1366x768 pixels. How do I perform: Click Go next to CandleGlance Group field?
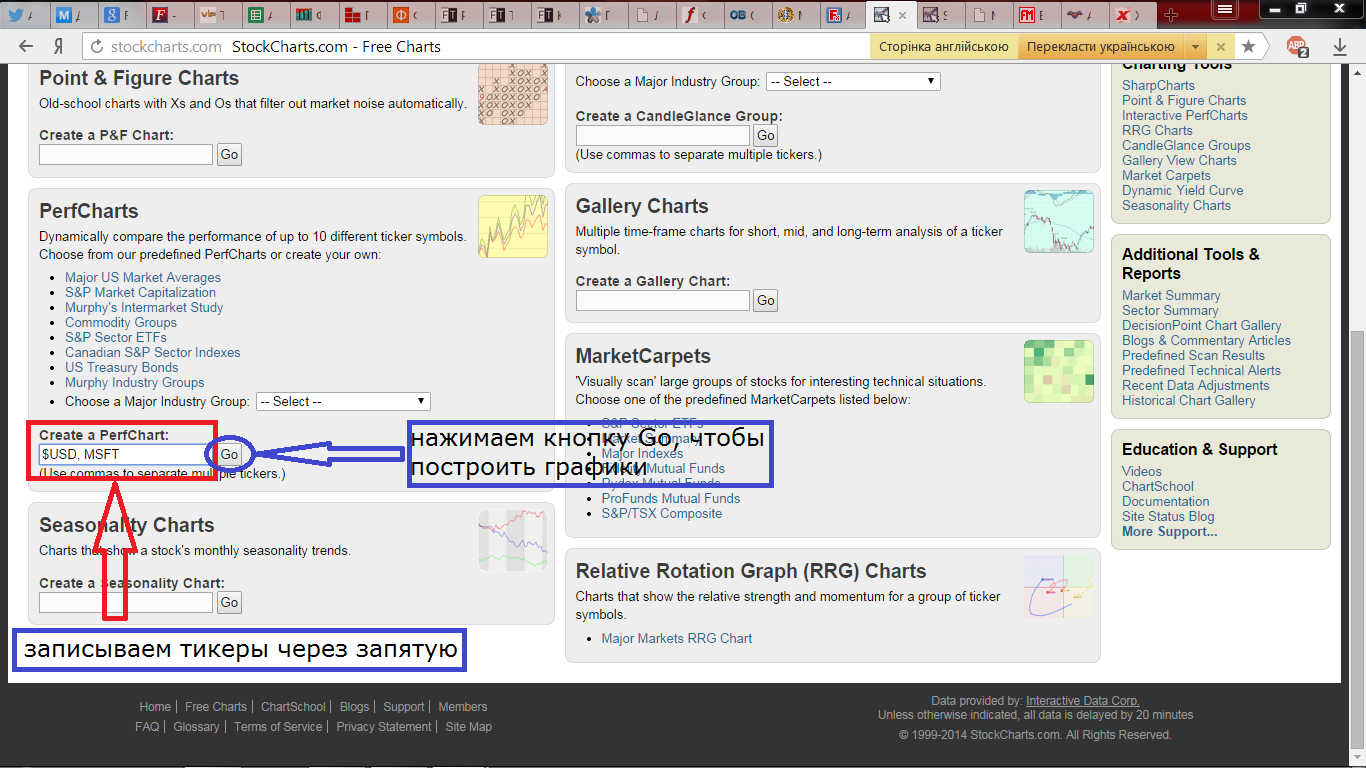click(x=766, y=135)
